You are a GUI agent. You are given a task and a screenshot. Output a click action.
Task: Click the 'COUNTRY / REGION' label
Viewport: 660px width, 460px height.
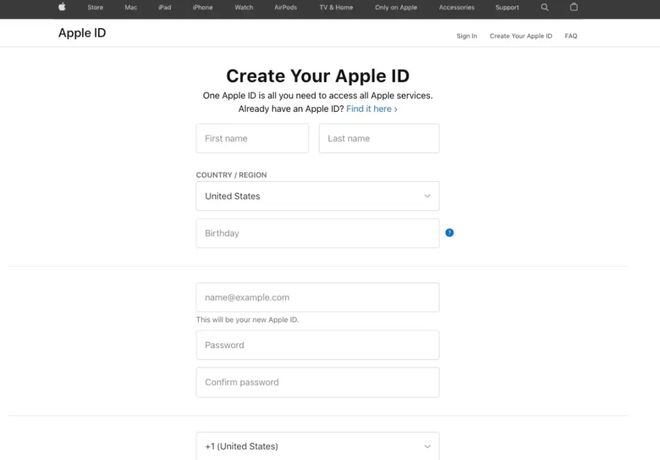click(231, 175)
